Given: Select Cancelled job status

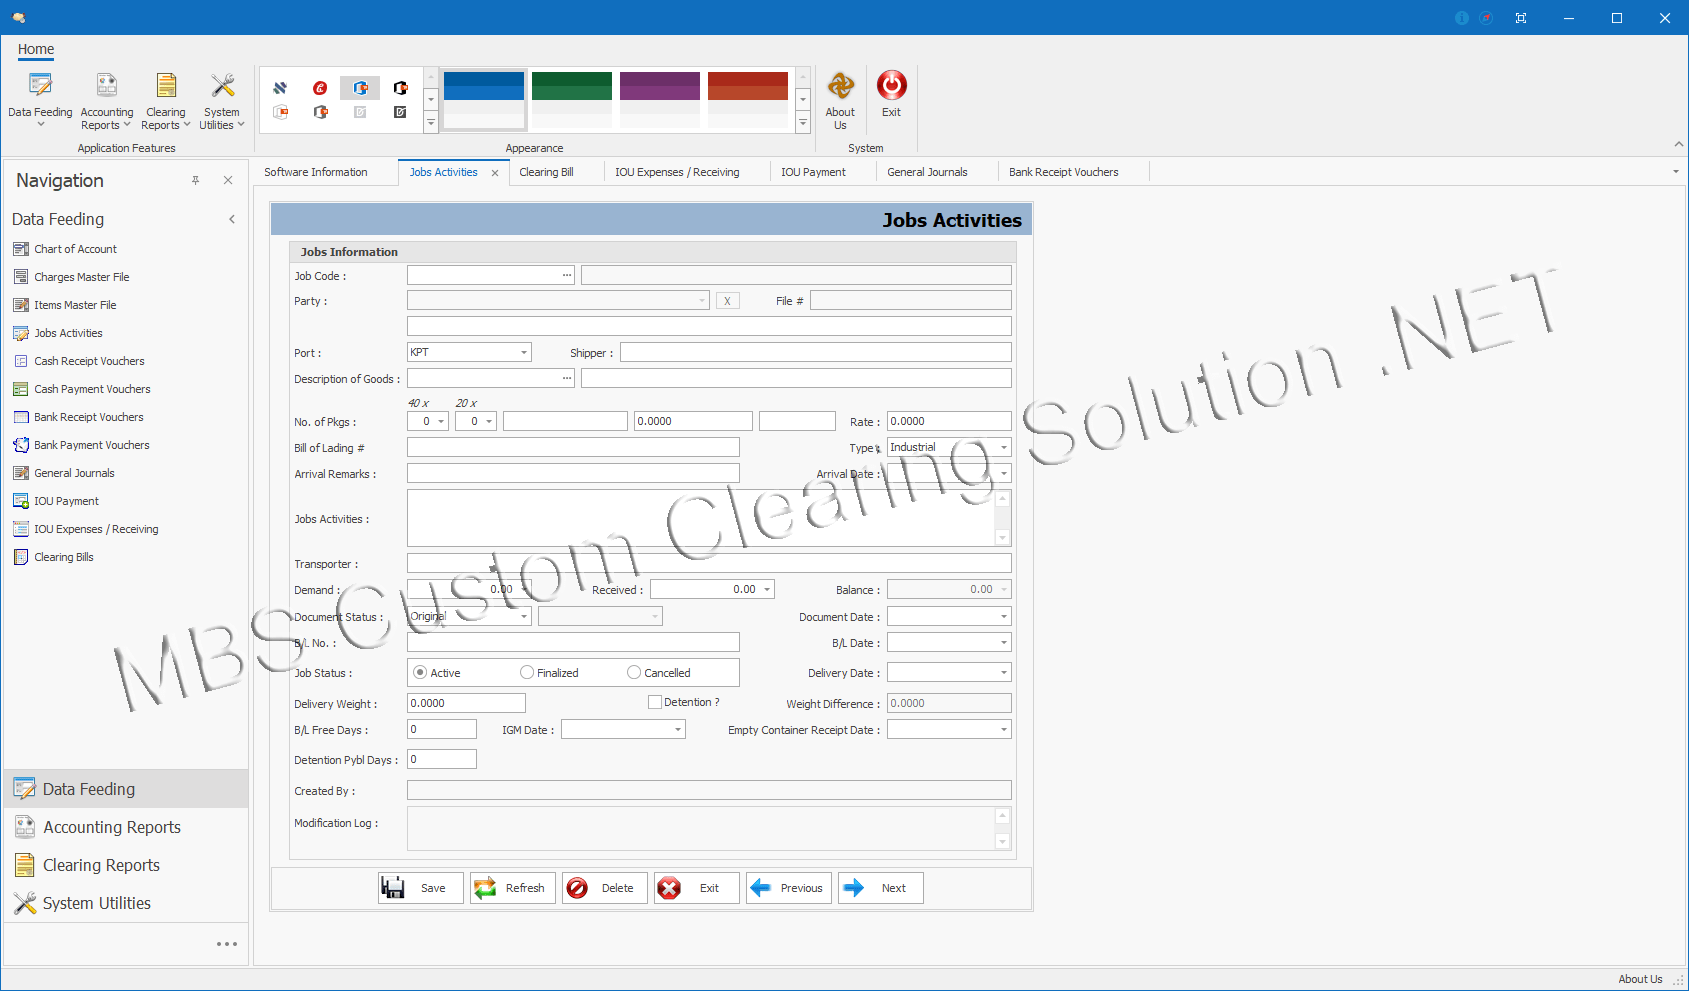Looking at the screenshot, I should 634,673.
